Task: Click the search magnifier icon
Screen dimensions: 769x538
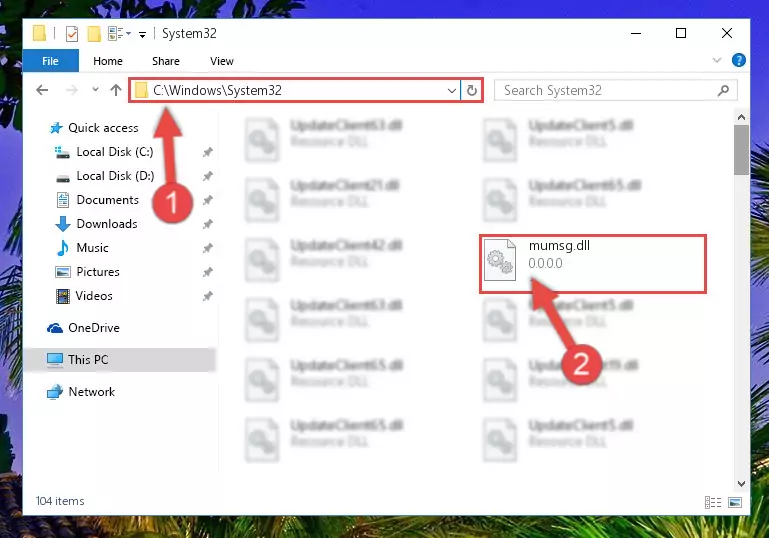Action: [x=723, y=90]
